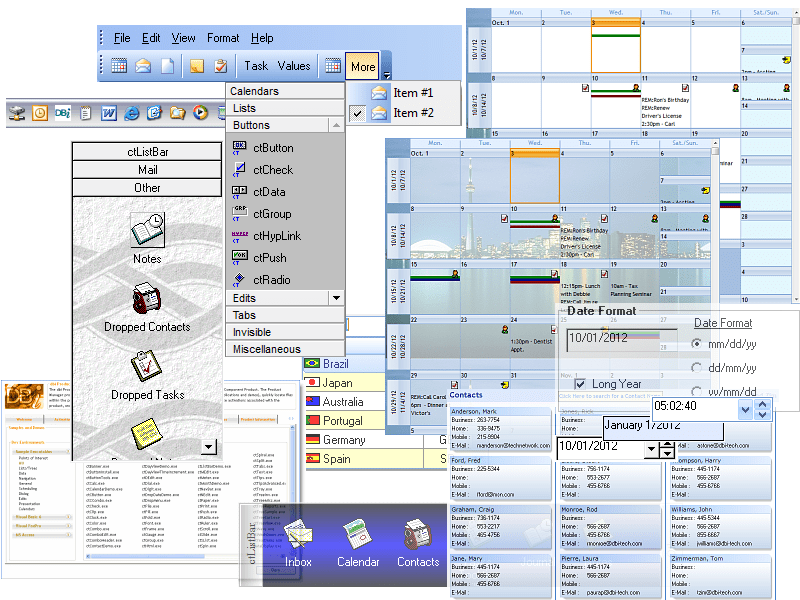
Task: Open the Dropped Contacts rolodex icon
Action: click(x=147, y=298)
